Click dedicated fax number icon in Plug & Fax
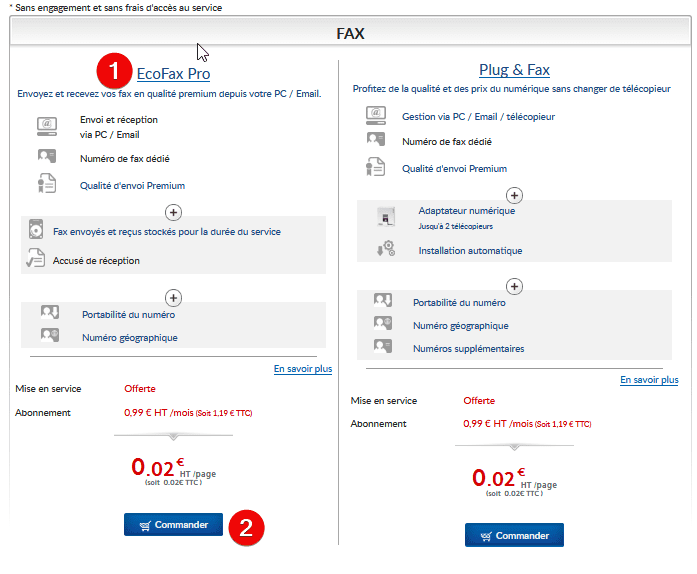 tap(376, 139)
